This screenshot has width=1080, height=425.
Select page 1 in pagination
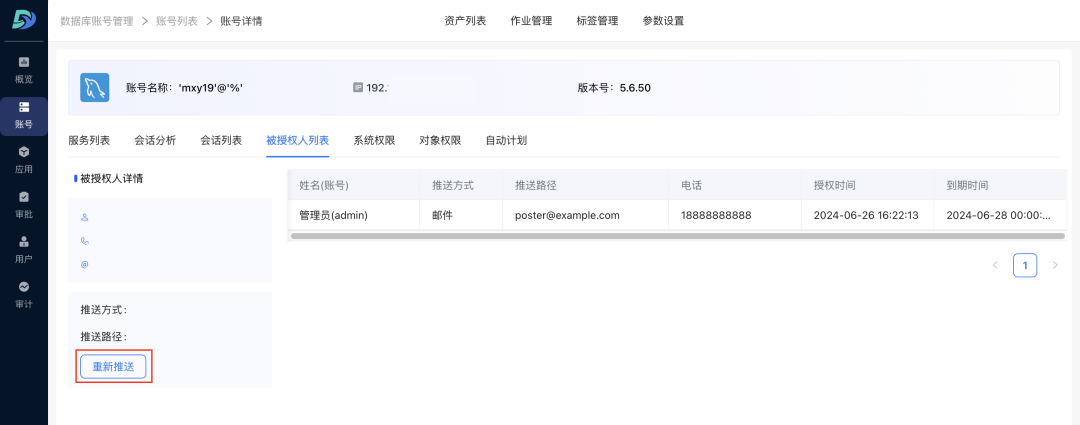coord(1025,265)
